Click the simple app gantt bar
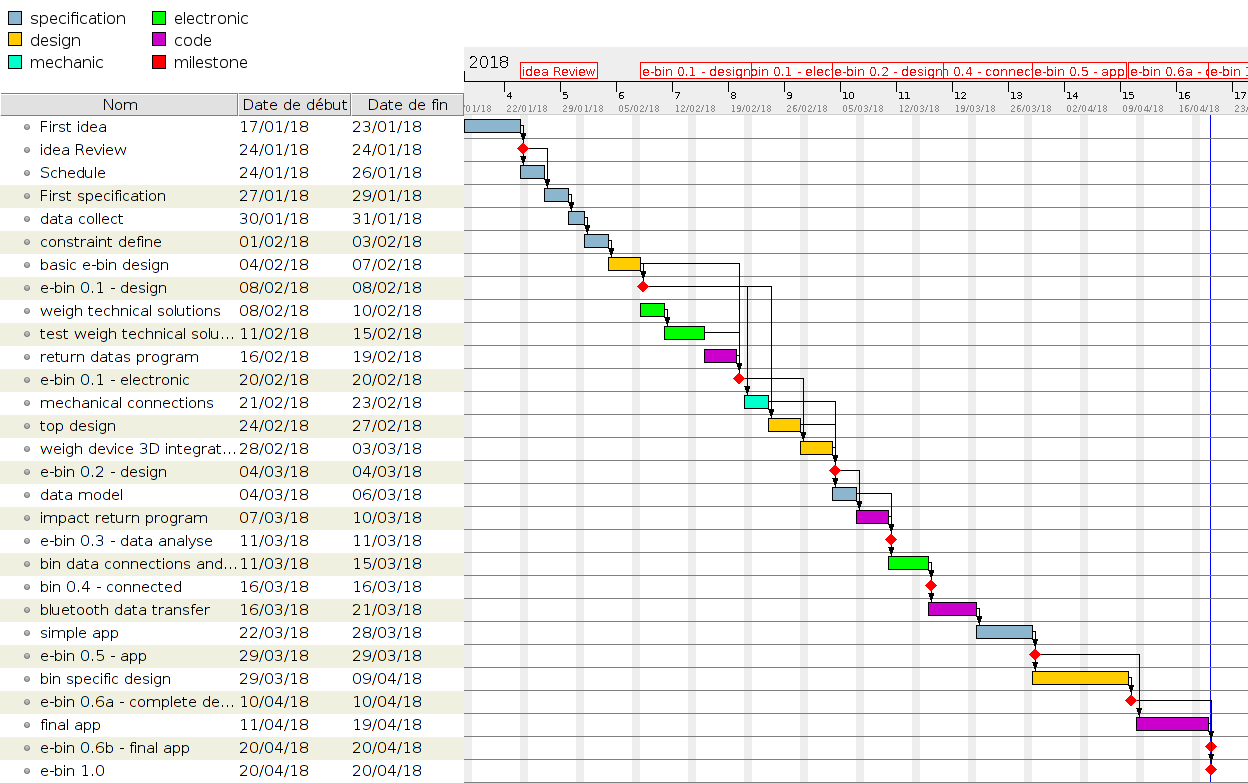Viewport: 1248px width, 783px height. (1004, 632)
